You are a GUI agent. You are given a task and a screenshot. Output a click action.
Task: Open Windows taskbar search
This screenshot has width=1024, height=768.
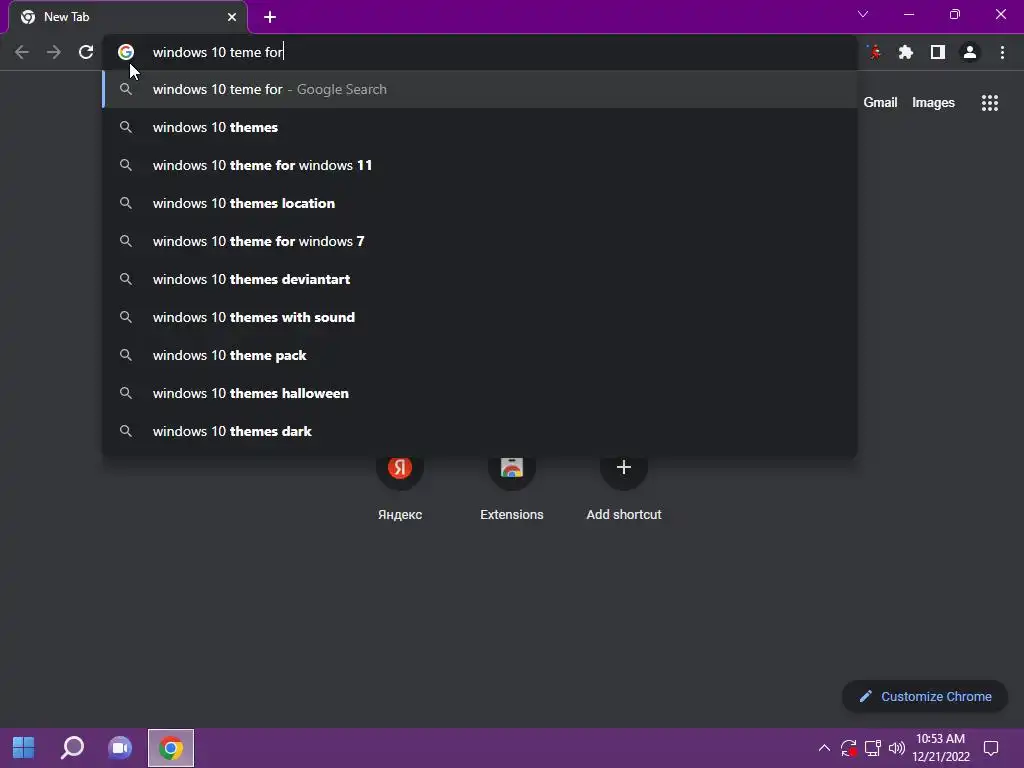[x=72, y=748]
